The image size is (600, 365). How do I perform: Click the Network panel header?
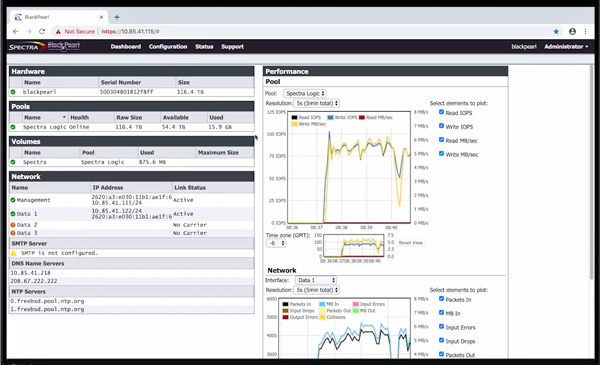pyautogui.click(x=132, y=177)
